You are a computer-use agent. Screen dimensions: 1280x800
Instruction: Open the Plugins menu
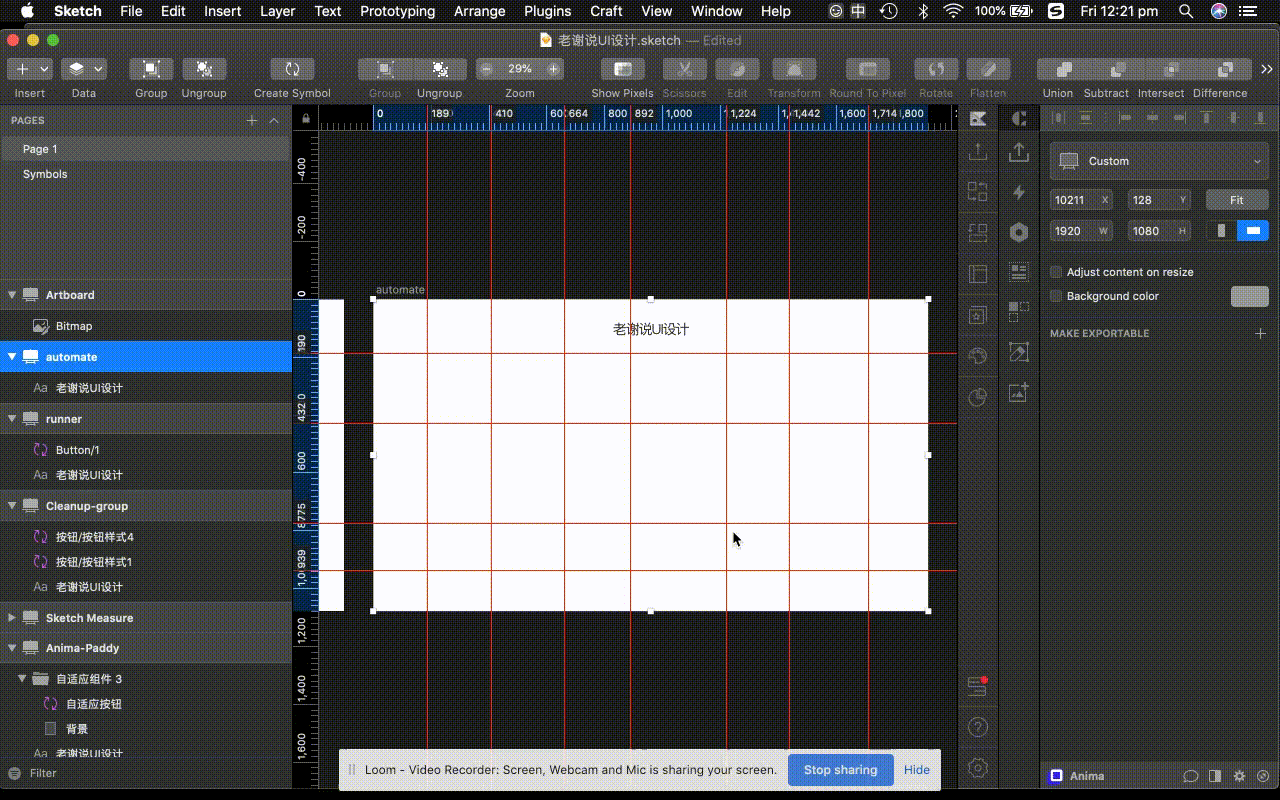[x=548, y=11]
